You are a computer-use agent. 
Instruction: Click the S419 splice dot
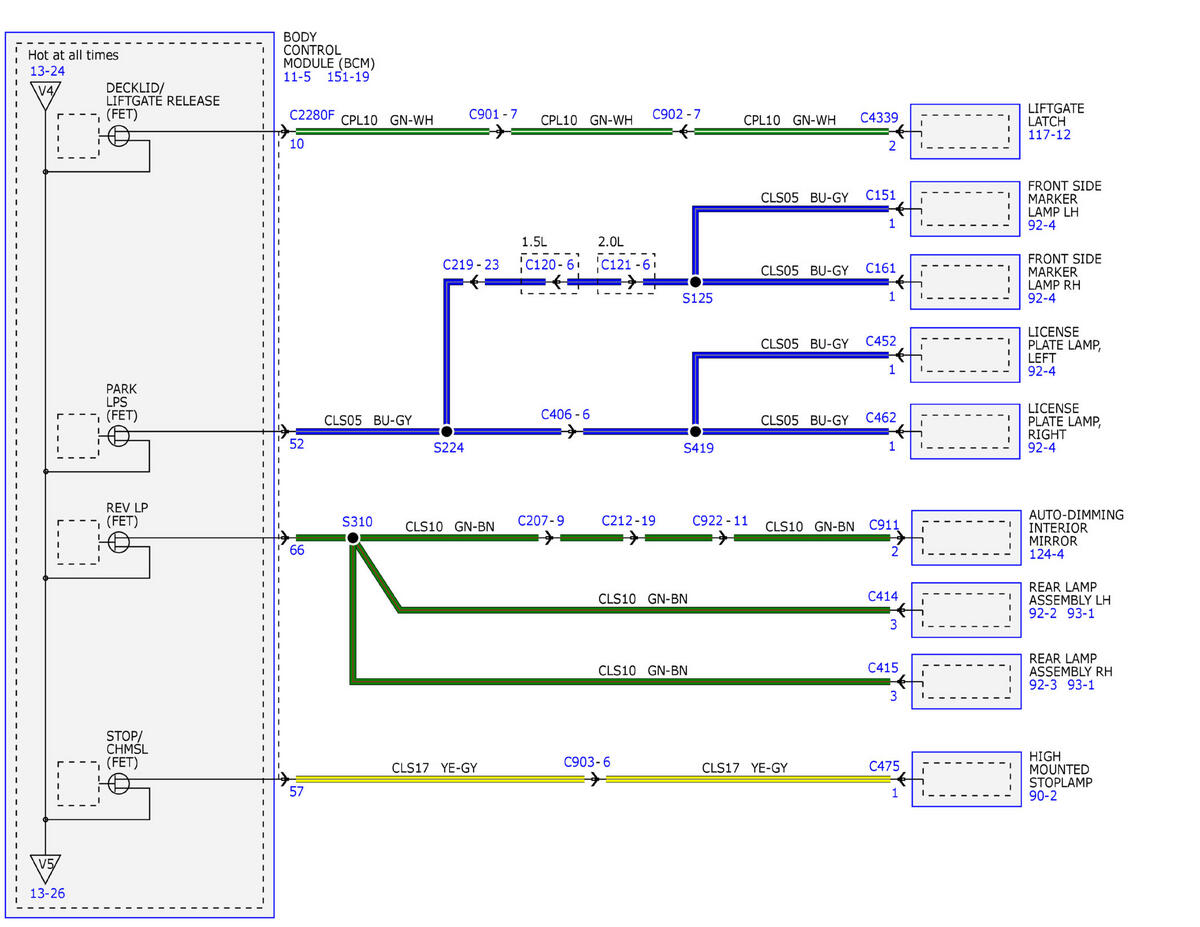tap(695, 432)
